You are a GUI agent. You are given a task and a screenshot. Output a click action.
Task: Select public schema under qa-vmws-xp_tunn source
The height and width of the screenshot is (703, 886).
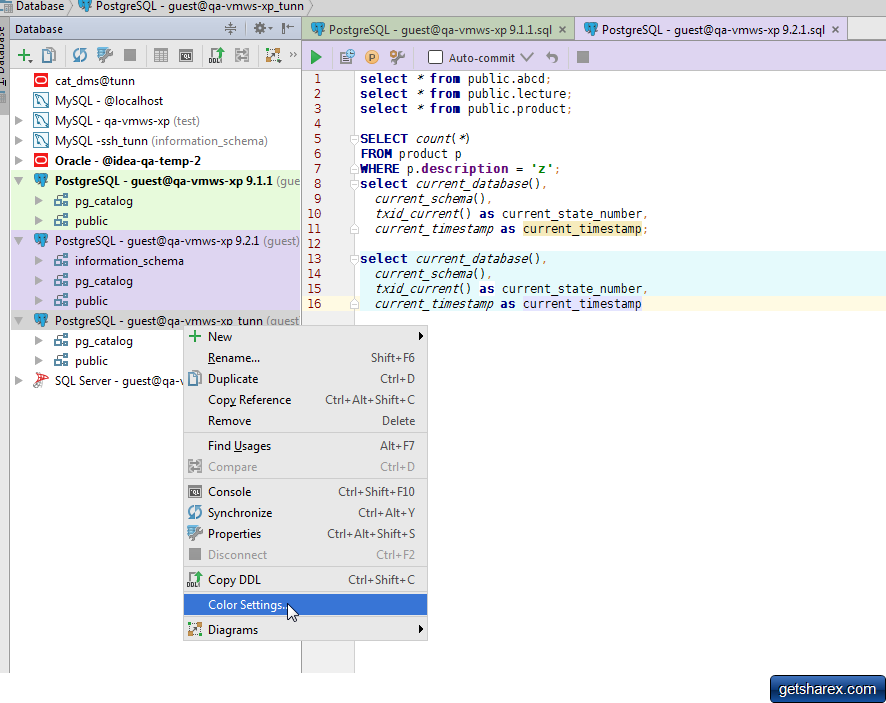[91, 361]
